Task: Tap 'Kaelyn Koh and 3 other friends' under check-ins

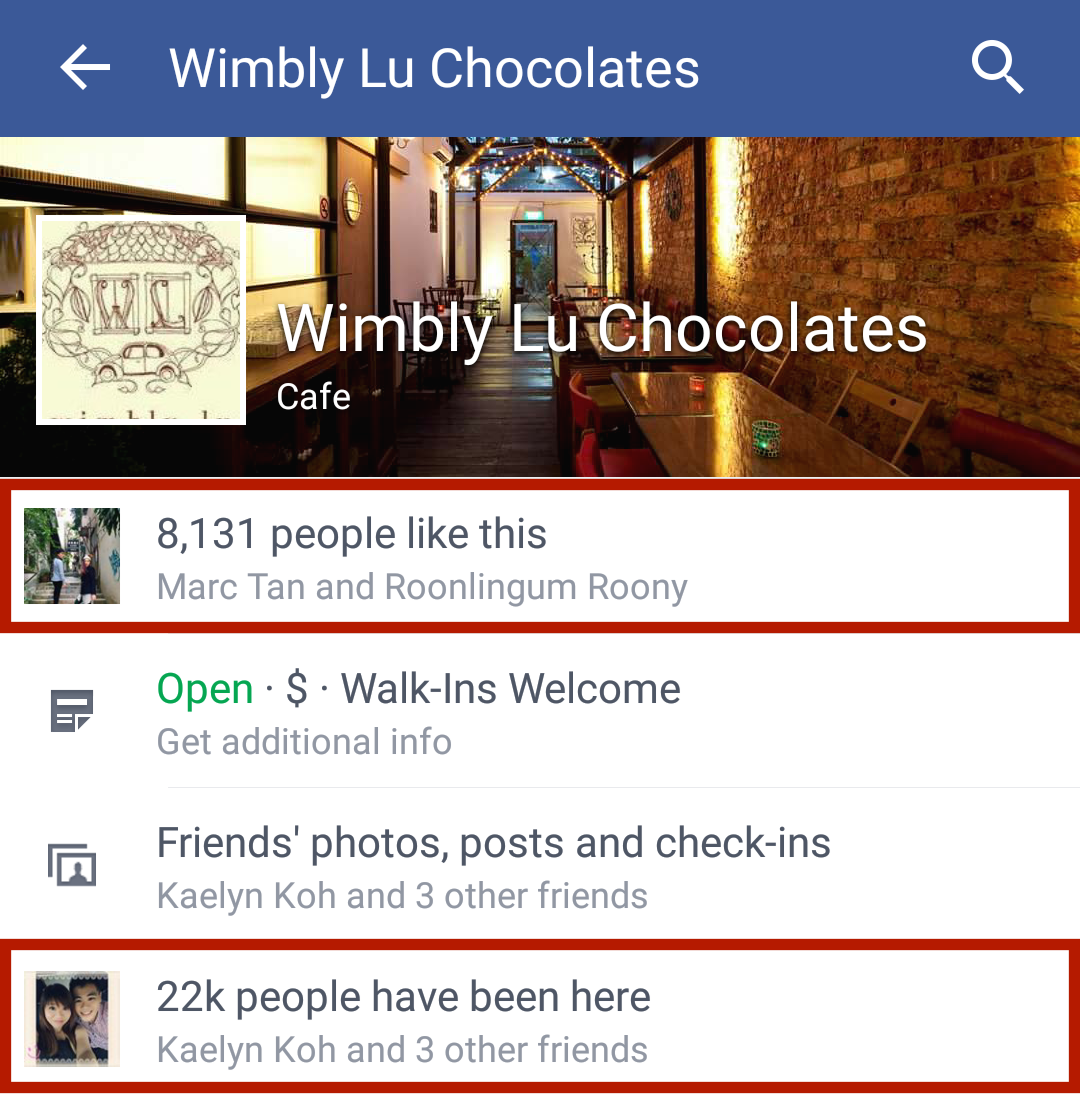Action: click(x=402, y=1050)
